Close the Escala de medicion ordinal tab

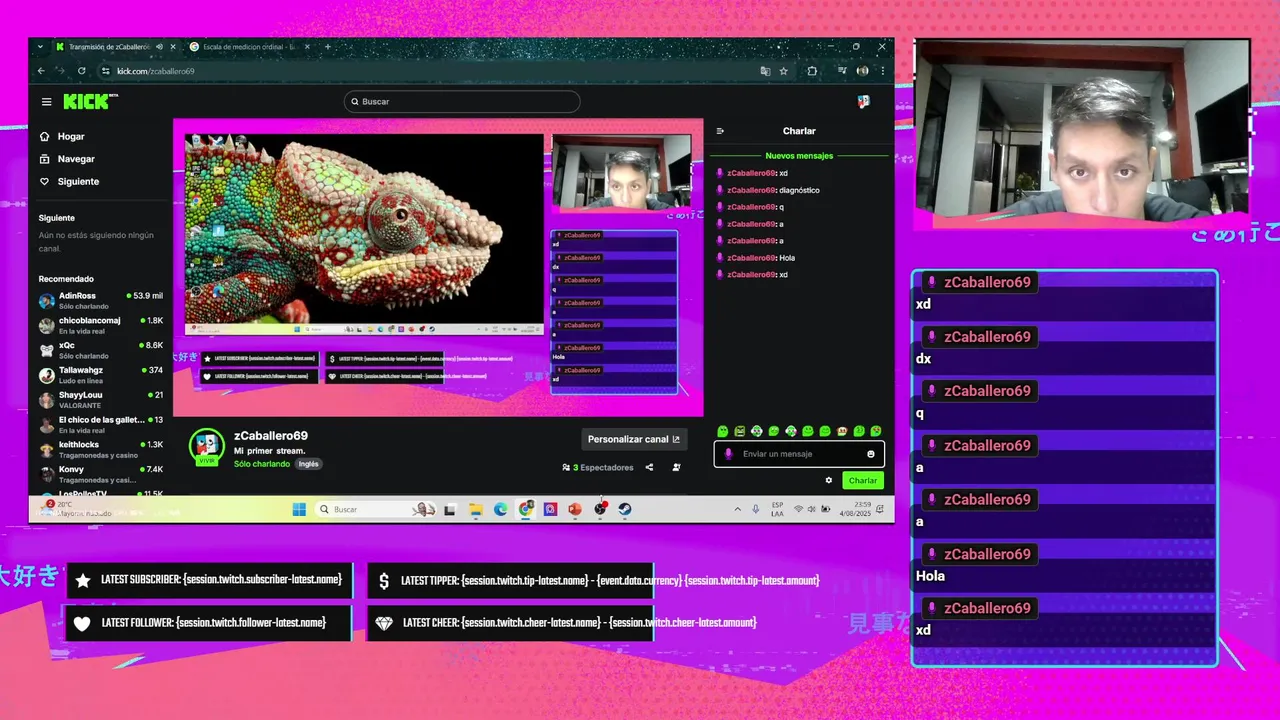(x=308, y=47)
